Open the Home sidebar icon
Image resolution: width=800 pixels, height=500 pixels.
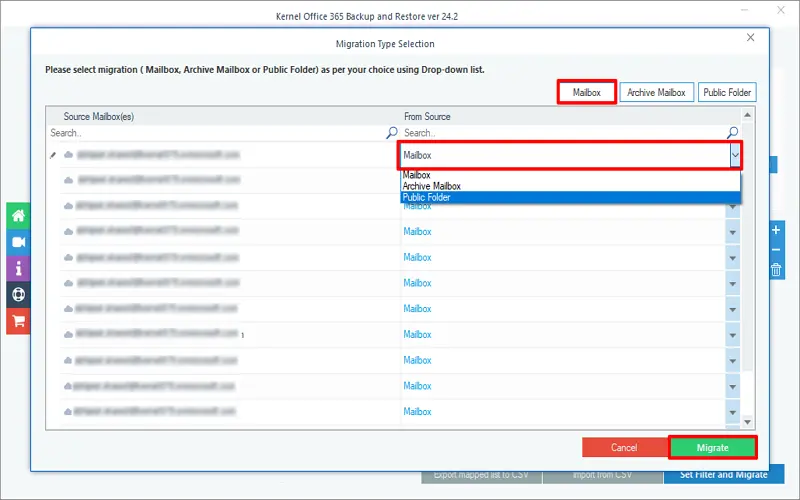pyautogui.click(x=18, y=215)
